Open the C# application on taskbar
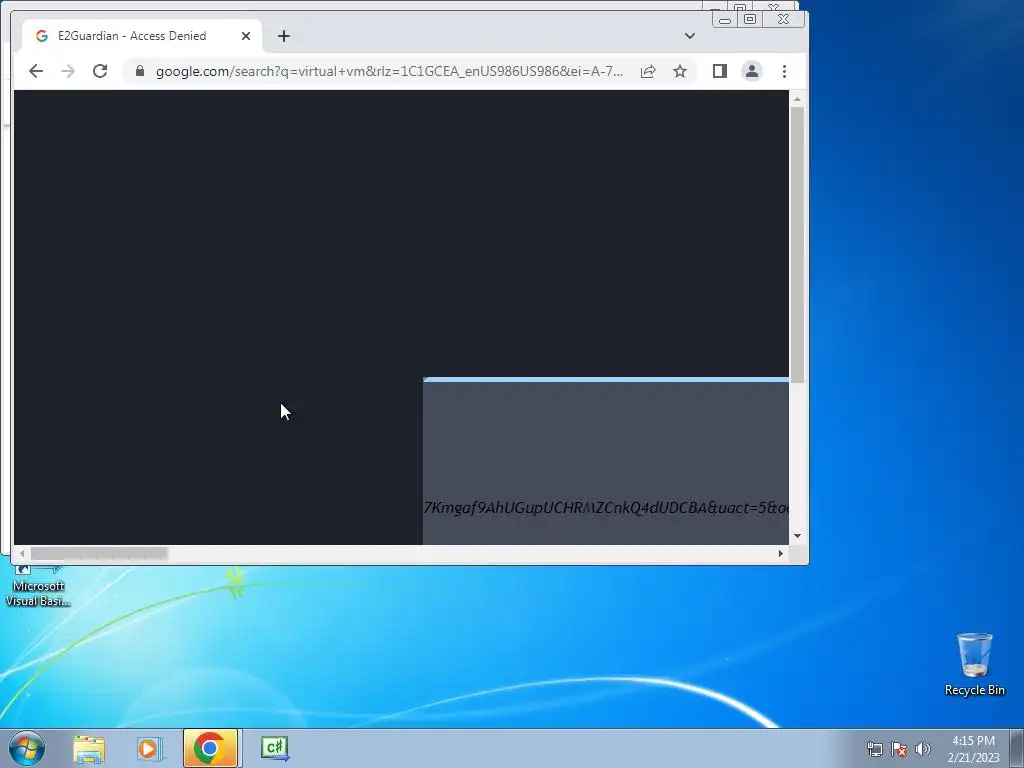The image size is (1024, 768). pos(274,748)
